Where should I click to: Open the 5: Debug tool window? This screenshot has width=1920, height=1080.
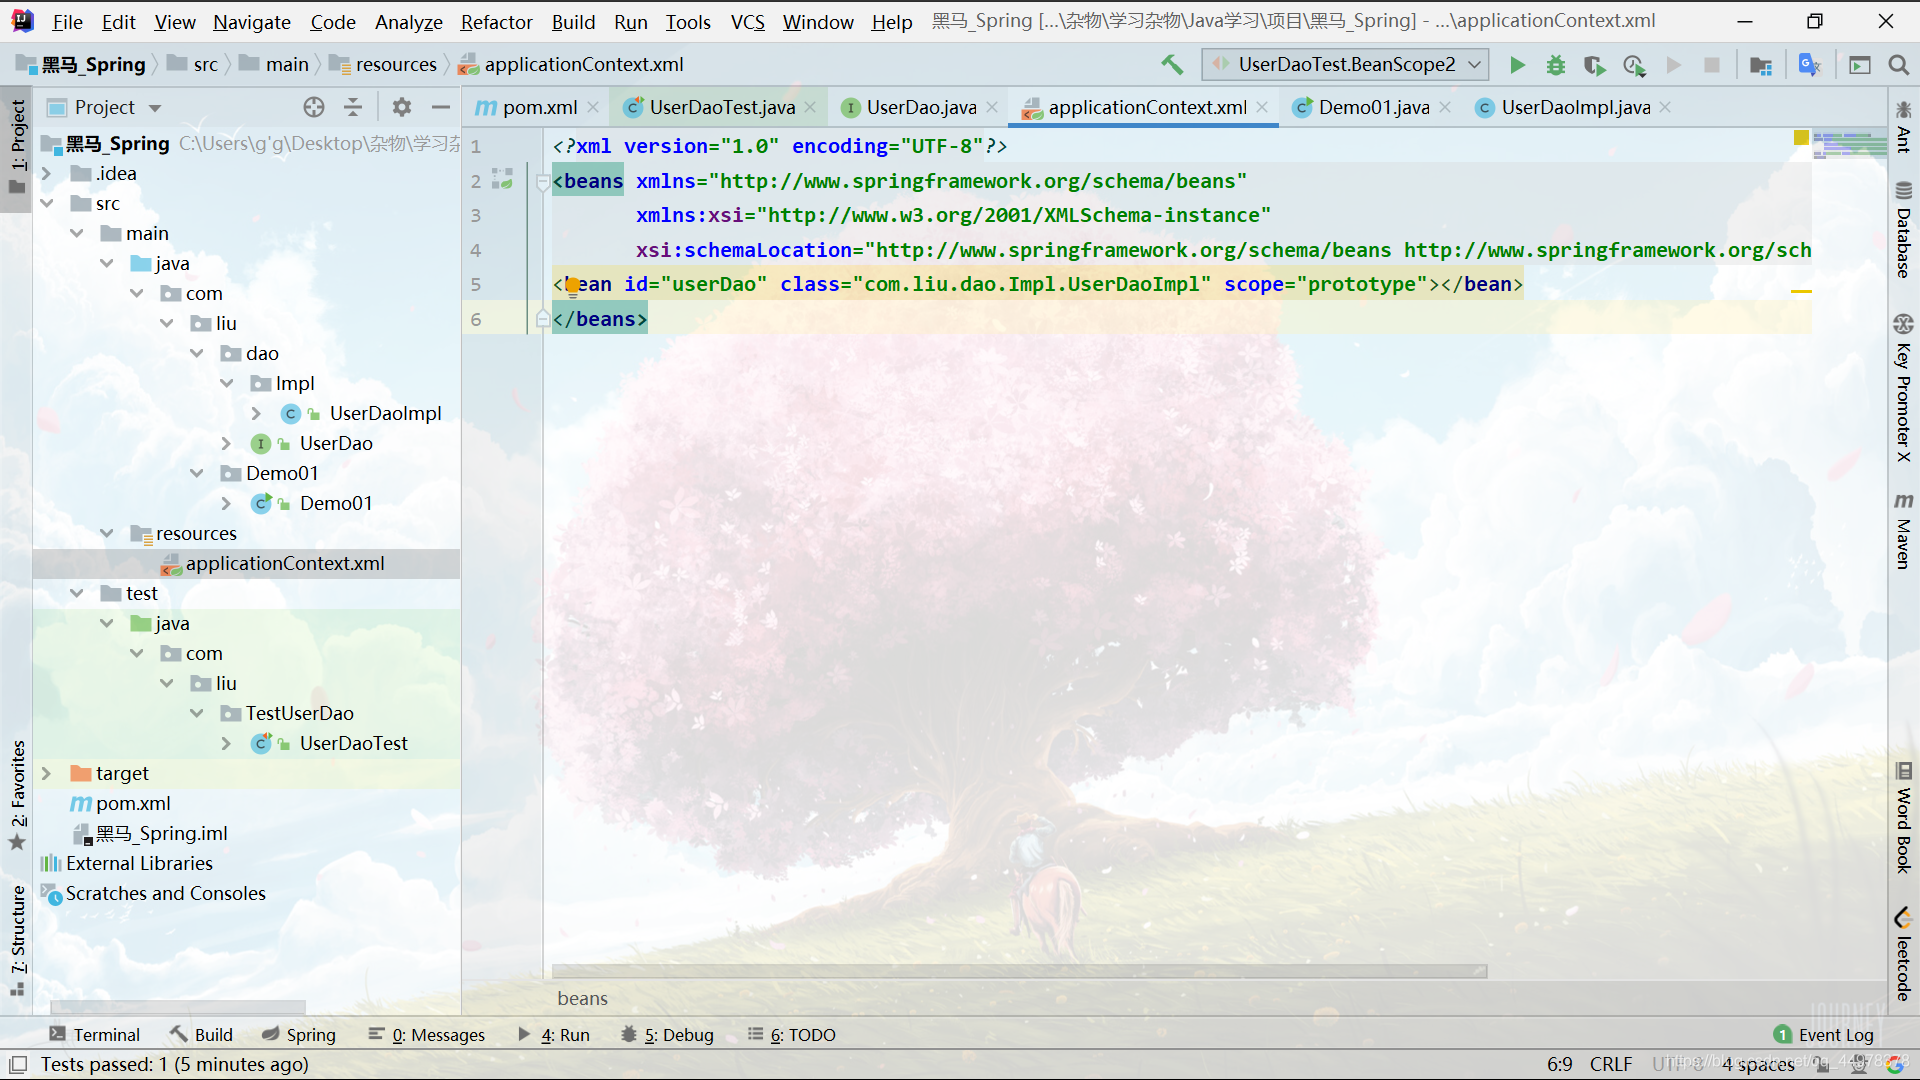(667, 1035)
